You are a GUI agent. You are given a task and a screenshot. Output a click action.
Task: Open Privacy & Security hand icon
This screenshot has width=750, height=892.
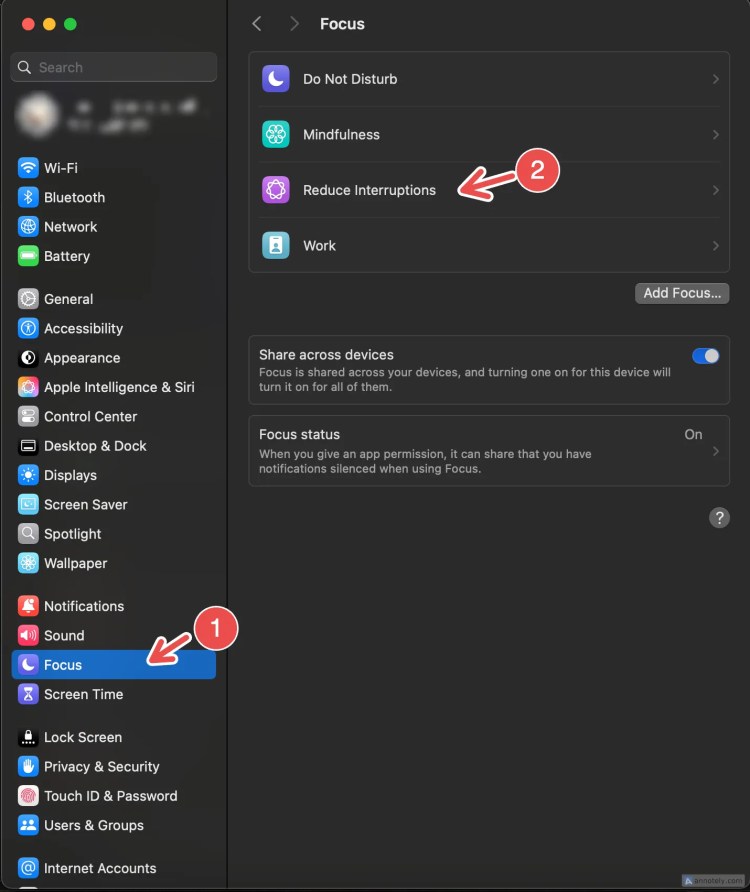[x=28, y=766]
